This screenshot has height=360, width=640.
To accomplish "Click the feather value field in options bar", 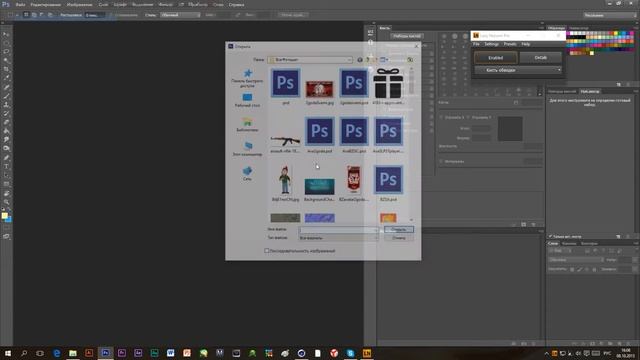I will (94, 15).
